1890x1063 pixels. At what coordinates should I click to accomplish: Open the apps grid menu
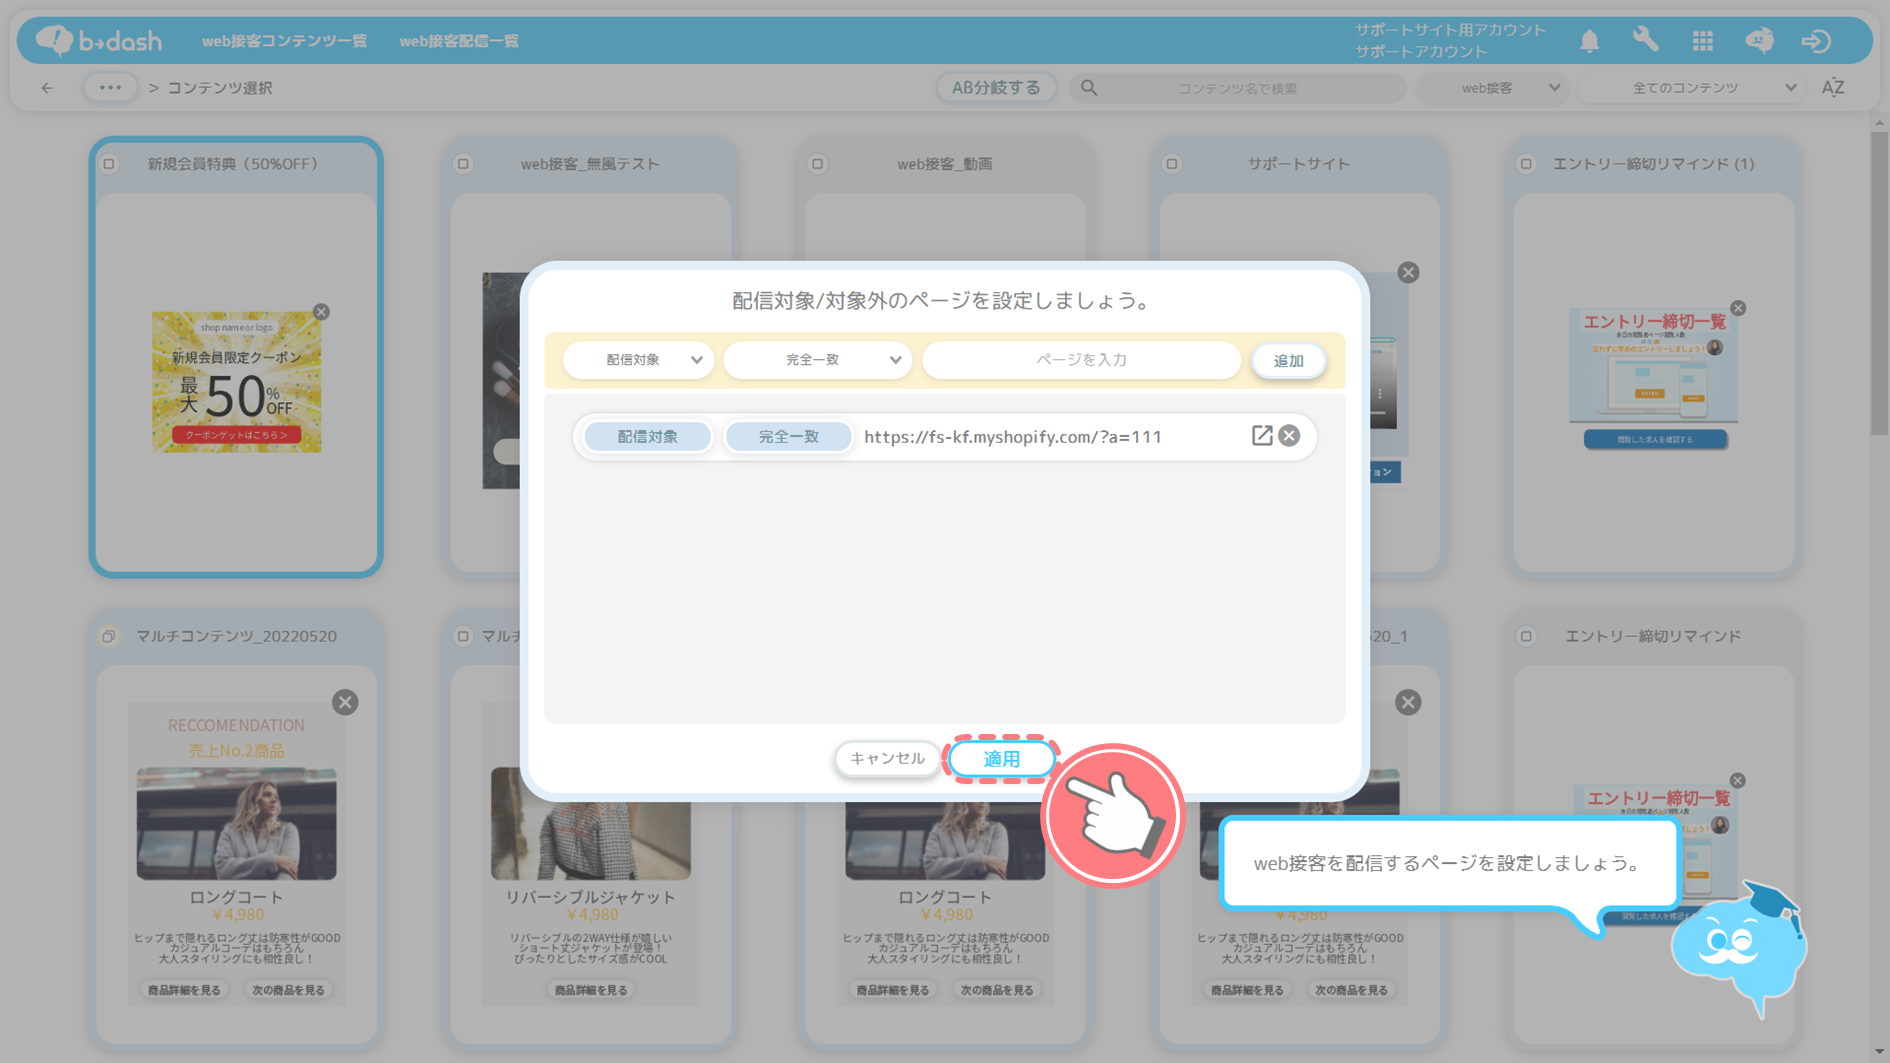click(x=1702, y=41)
